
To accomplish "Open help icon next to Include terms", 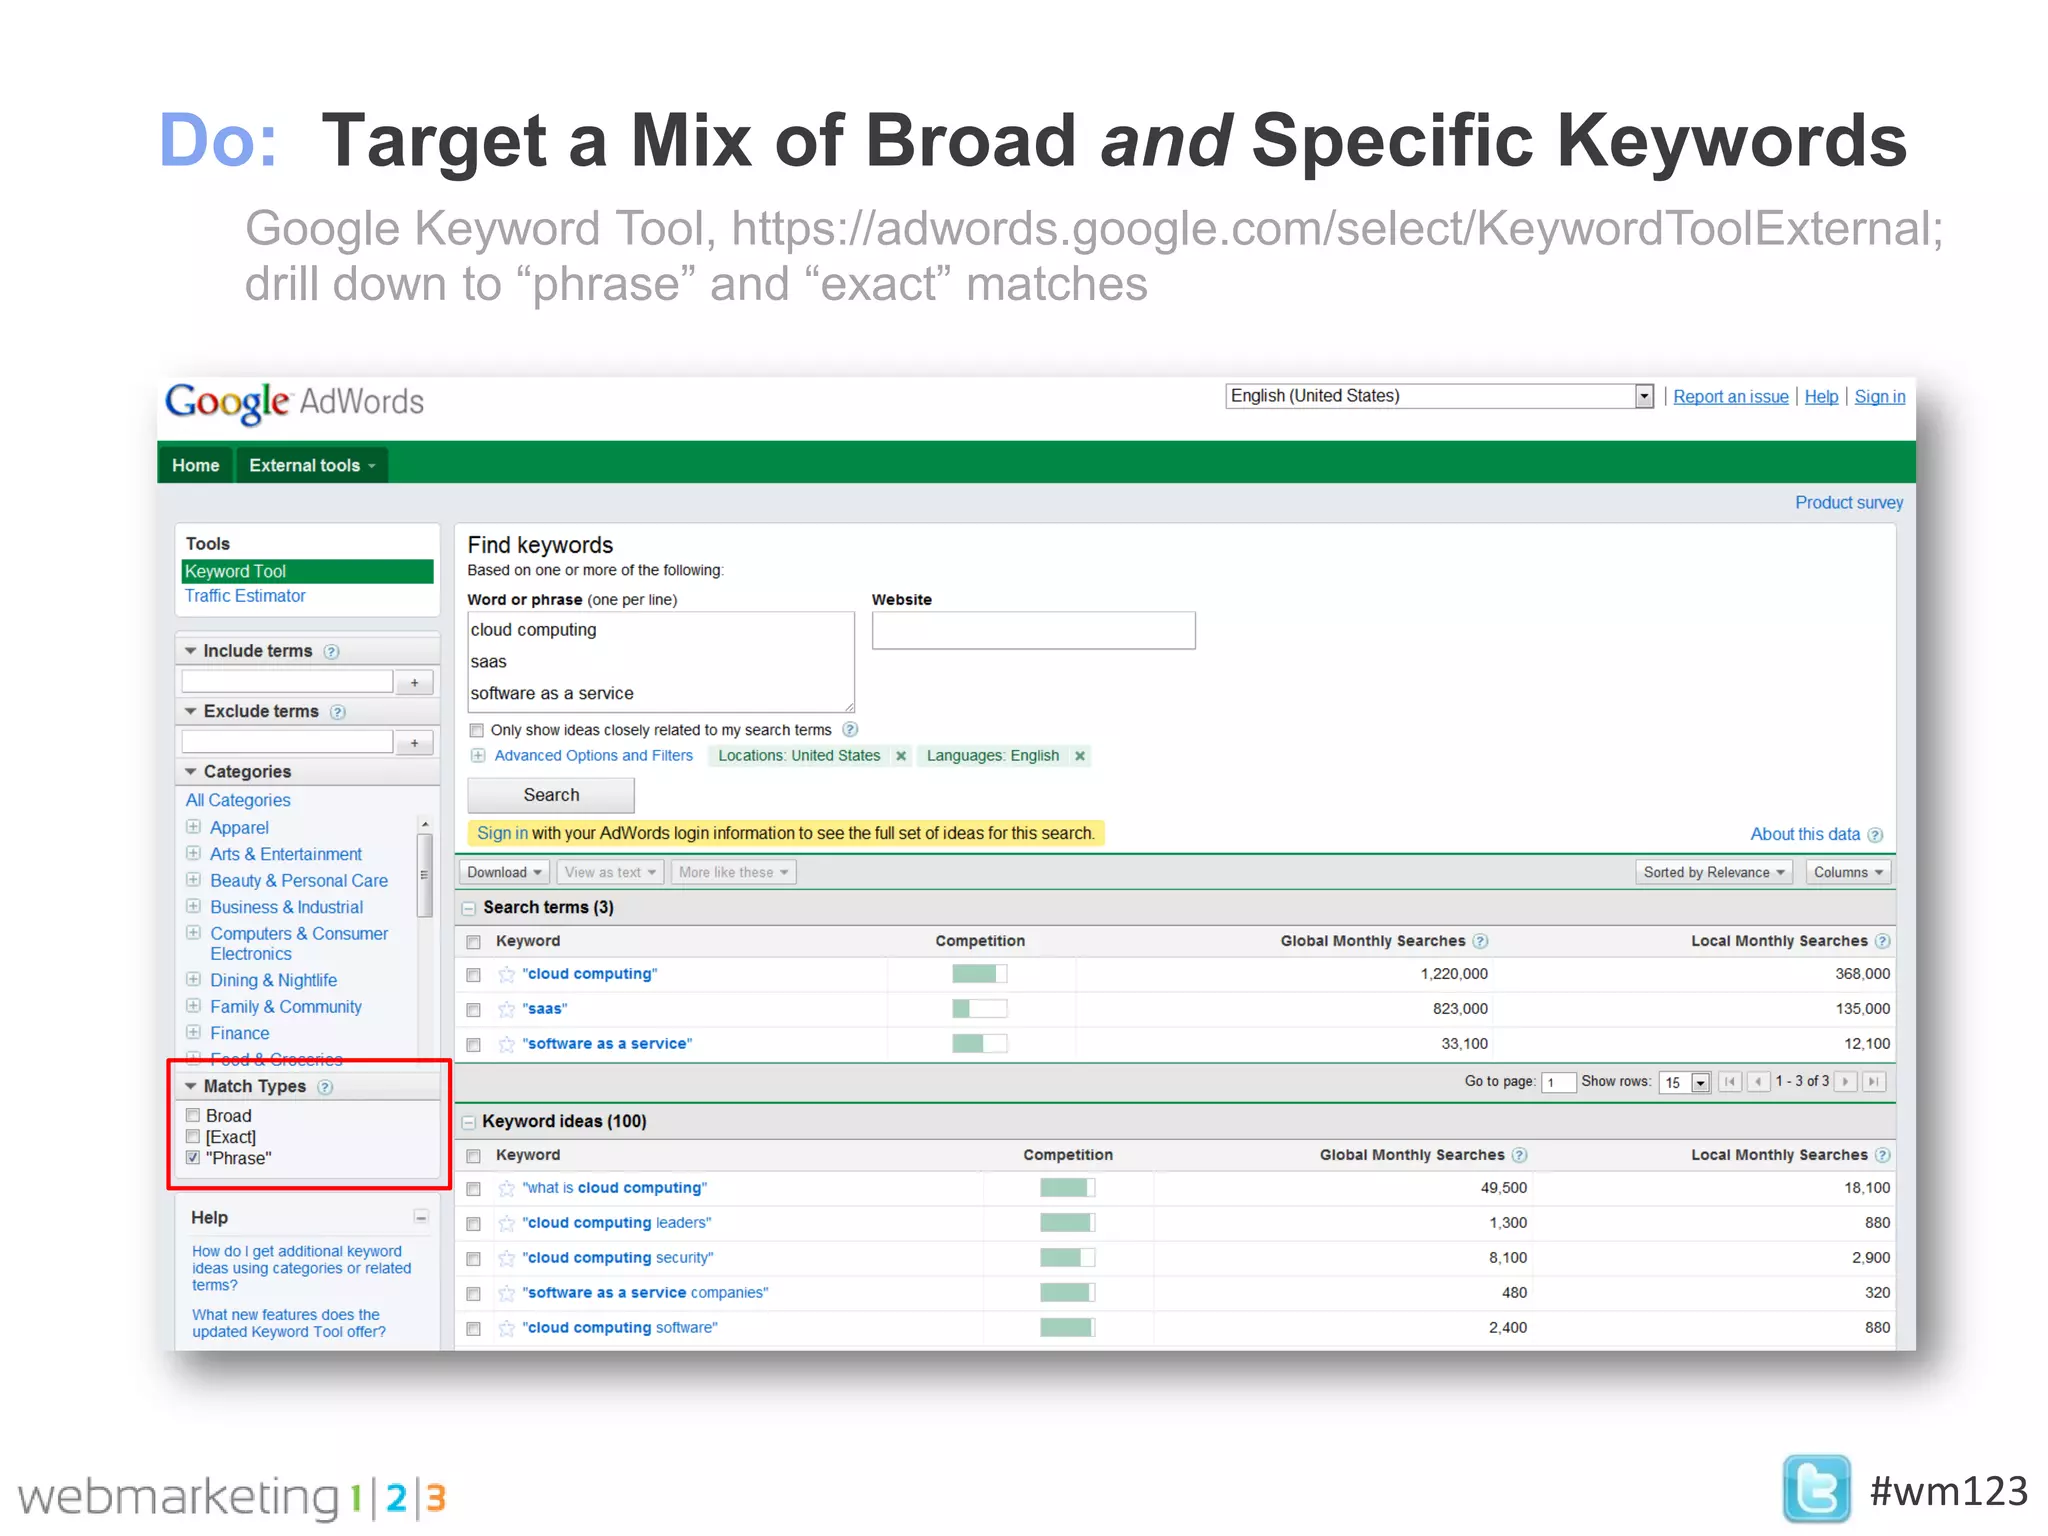I will [x=332, y=652].
